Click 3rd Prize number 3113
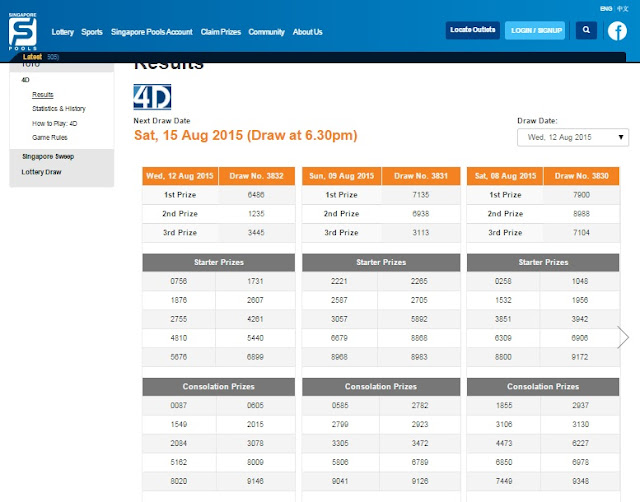 [x=421, y=233]
